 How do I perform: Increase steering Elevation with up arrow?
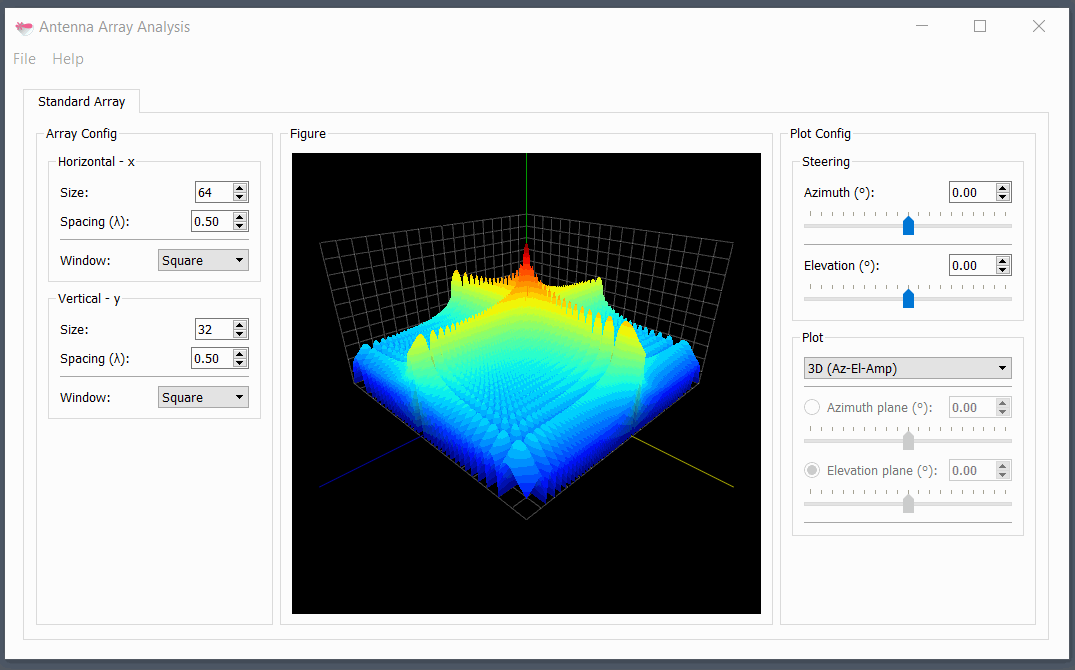[x=1003, y=261]
